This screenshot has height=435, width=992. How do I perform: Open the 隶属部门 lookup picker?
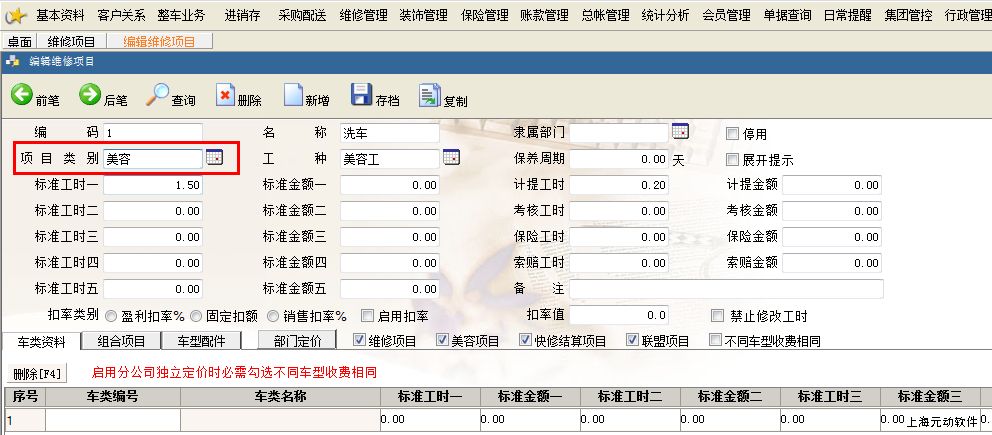[x=680, y=132]
